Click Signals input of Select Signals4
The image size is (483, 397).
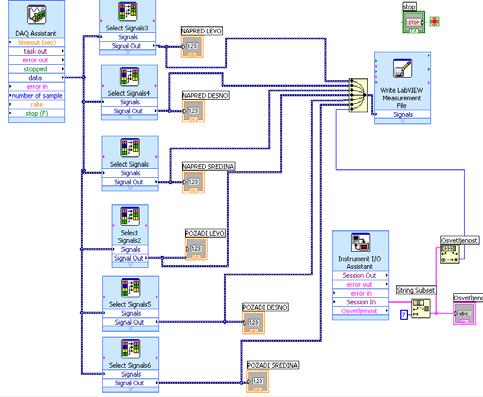click(x=129, y=102)
